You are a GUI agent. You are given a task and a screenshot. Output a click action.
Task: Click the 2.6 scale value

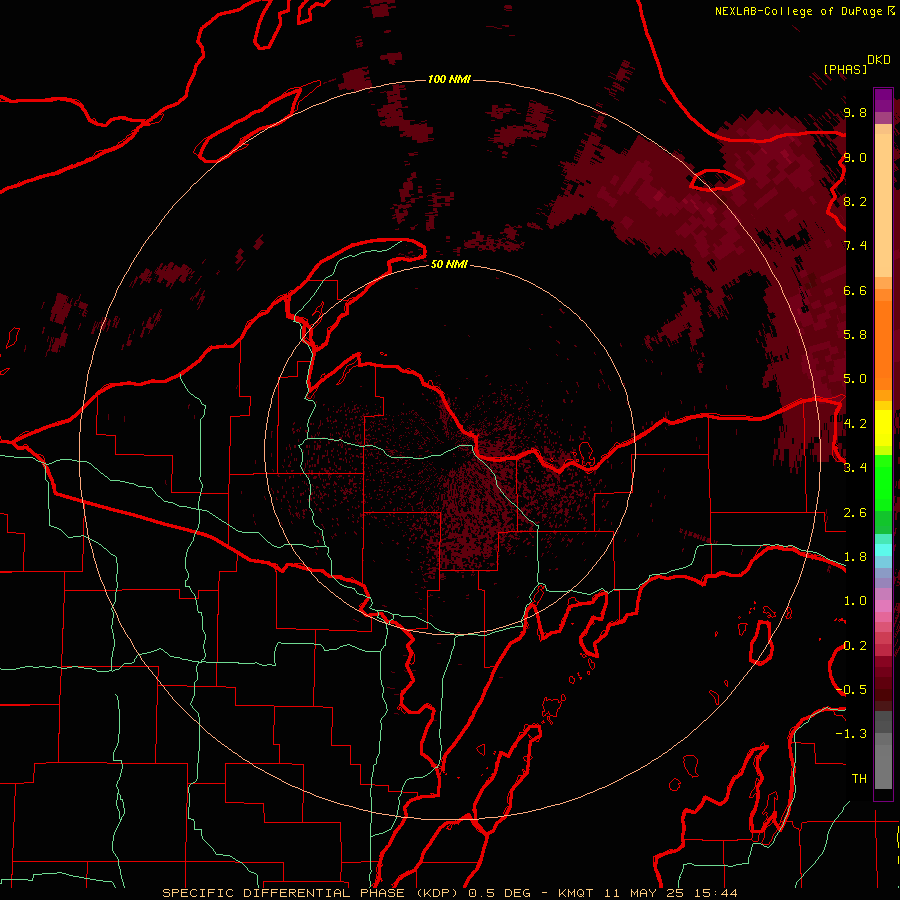pyautogui.click(x=855, y=513)
